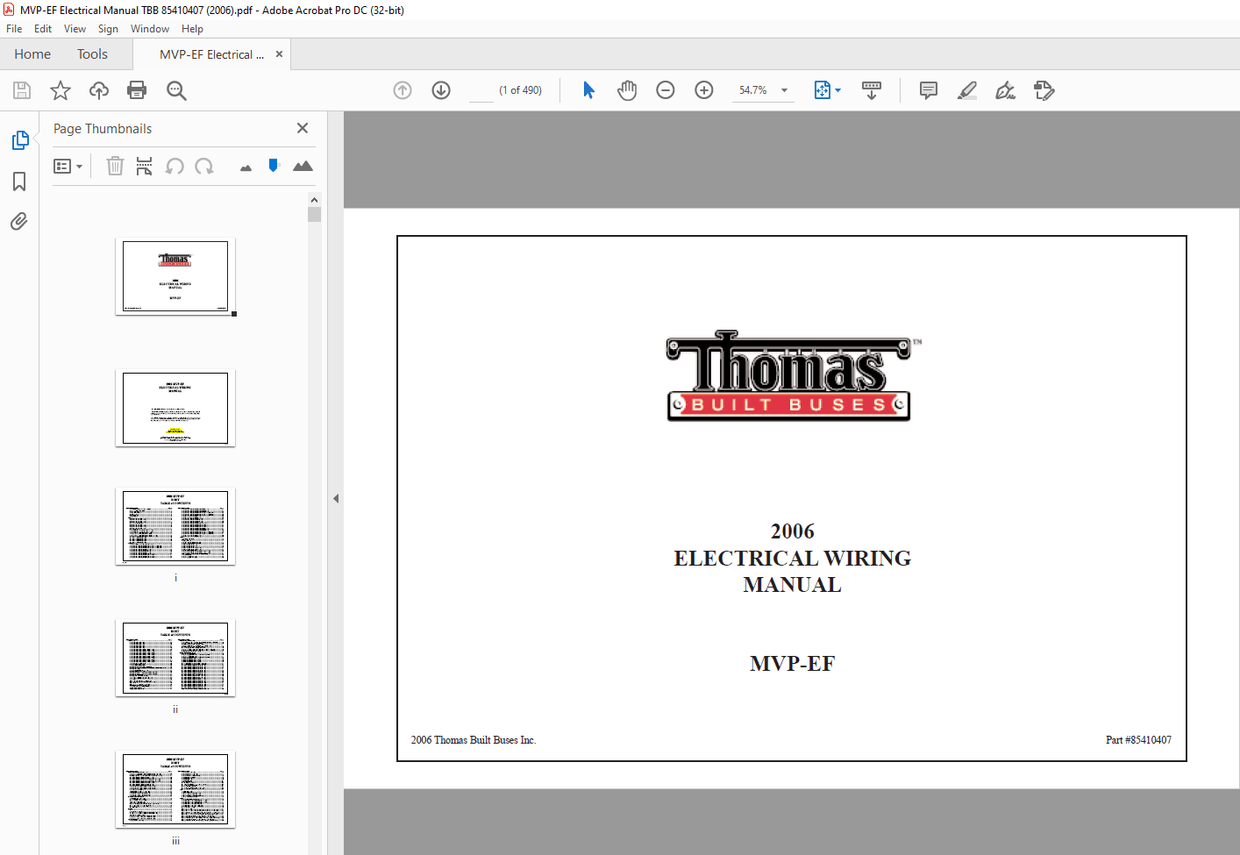
Task: Enlarge thumbnails with large mountain icon
Action: point(303,166)
